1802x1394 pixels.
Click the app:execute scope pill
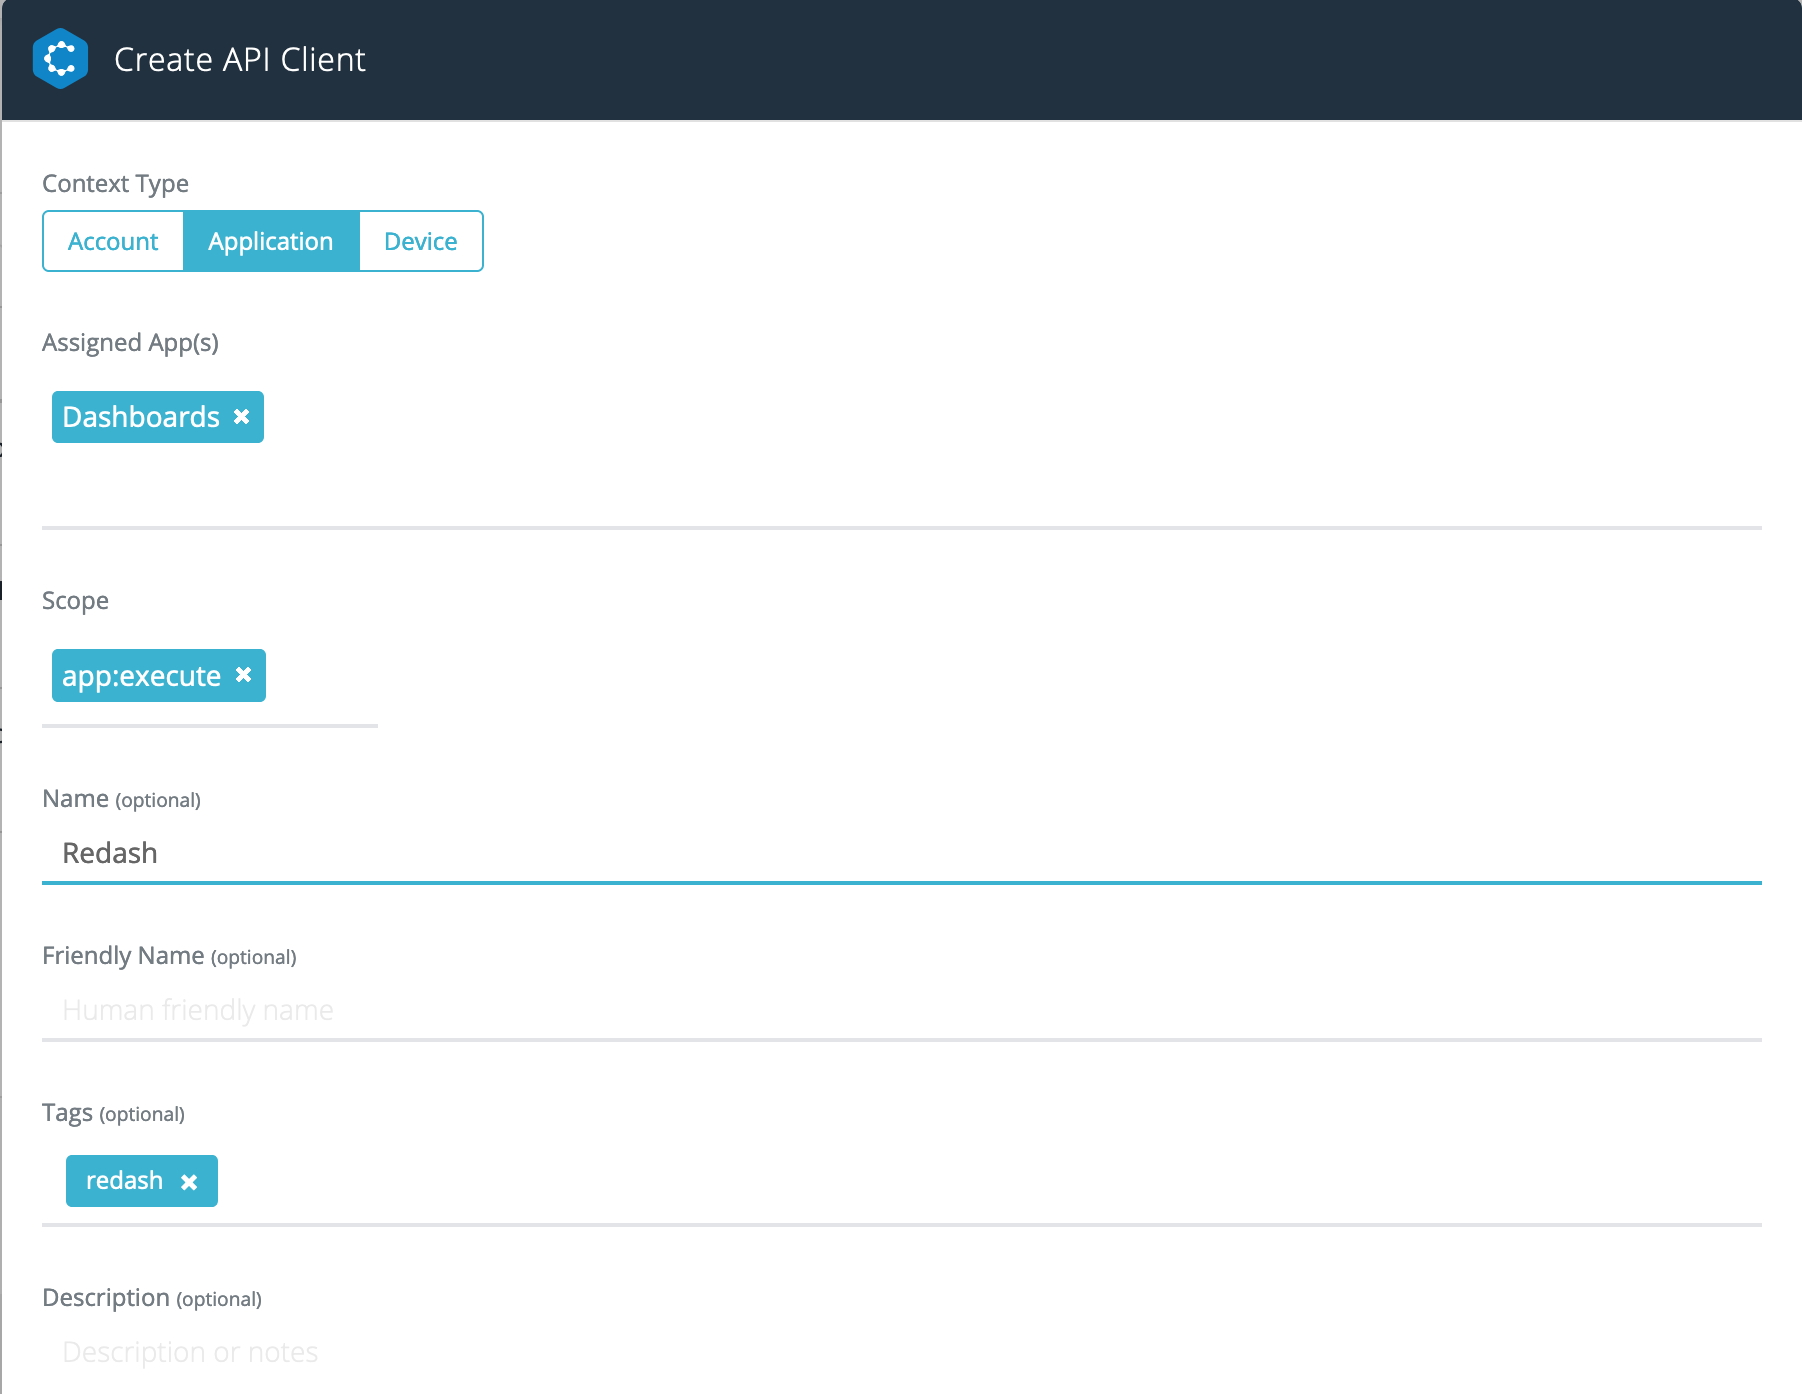(x=140, y=675)
